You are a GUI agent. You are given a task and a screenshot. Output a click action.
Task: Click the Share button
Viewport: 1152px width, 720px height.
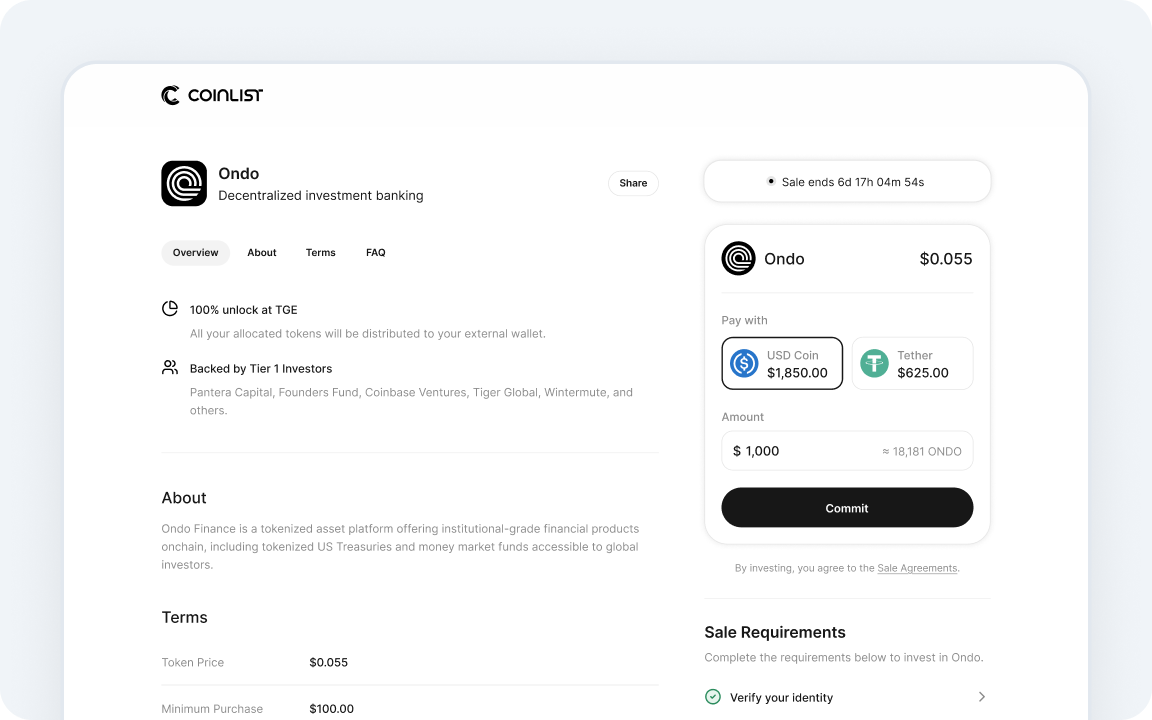(x=633, y=183)
